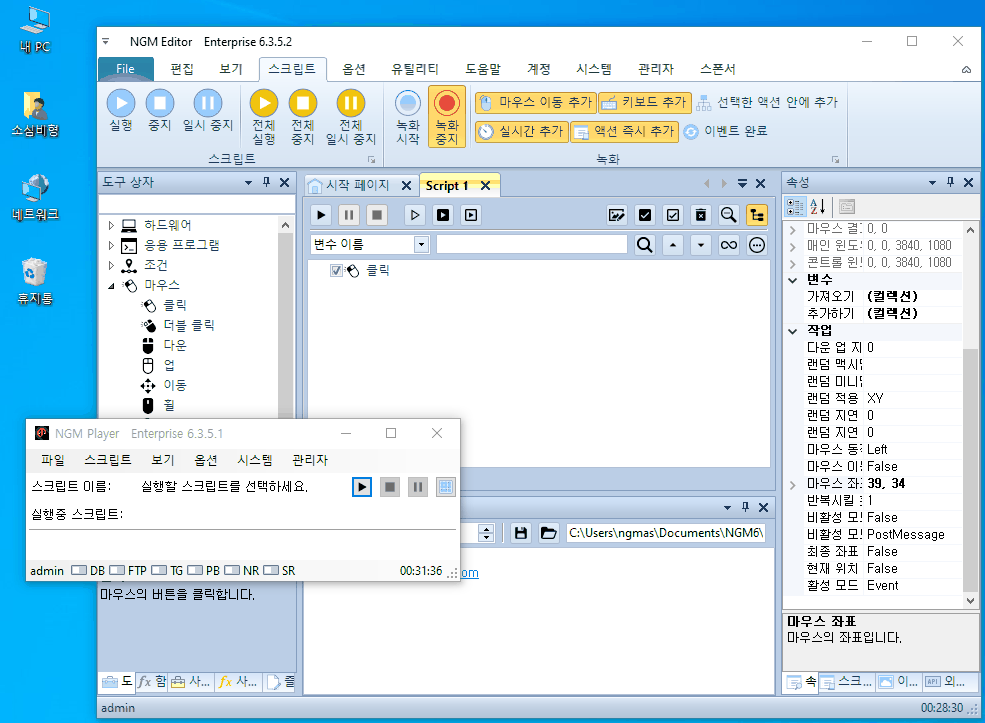985x723 pixels.
Task: Collapse the 마우스 tree node
Action: coord(111,286)
